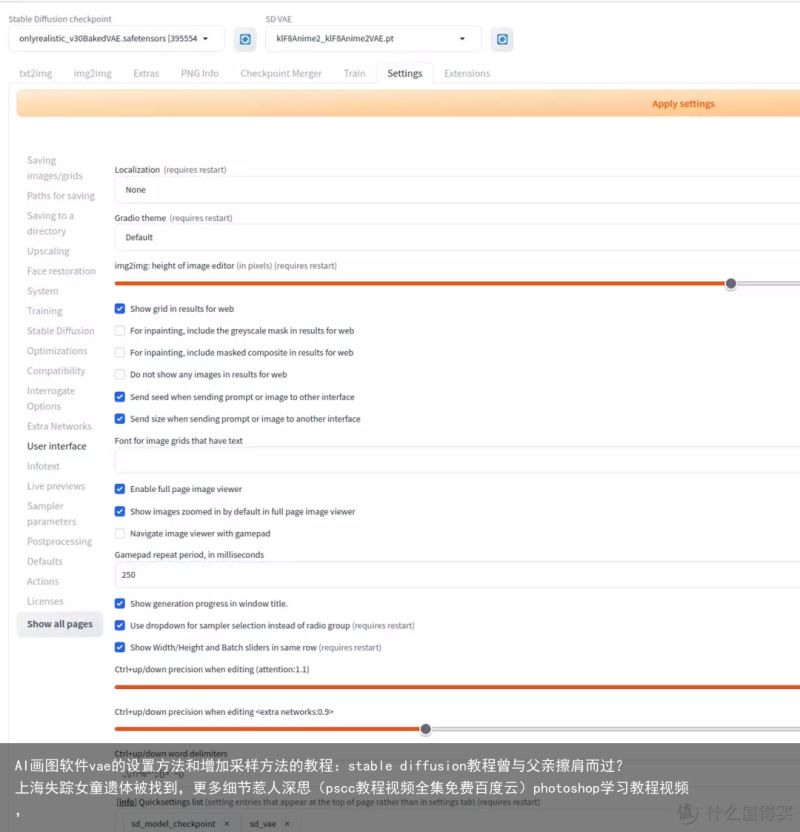The height and width of the screenshot is (832, 800).
Task: Open the Extra Networks settings page
Action: click(x=59, y=426)
